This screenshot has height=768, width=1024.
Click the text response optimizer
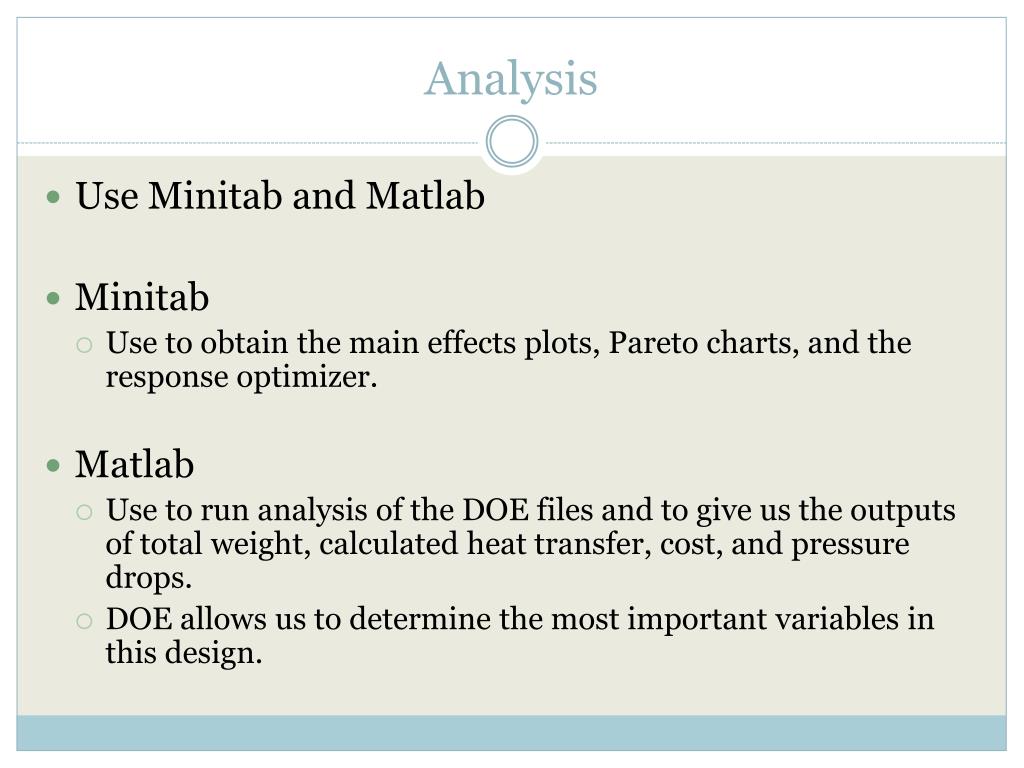[242, 378]
